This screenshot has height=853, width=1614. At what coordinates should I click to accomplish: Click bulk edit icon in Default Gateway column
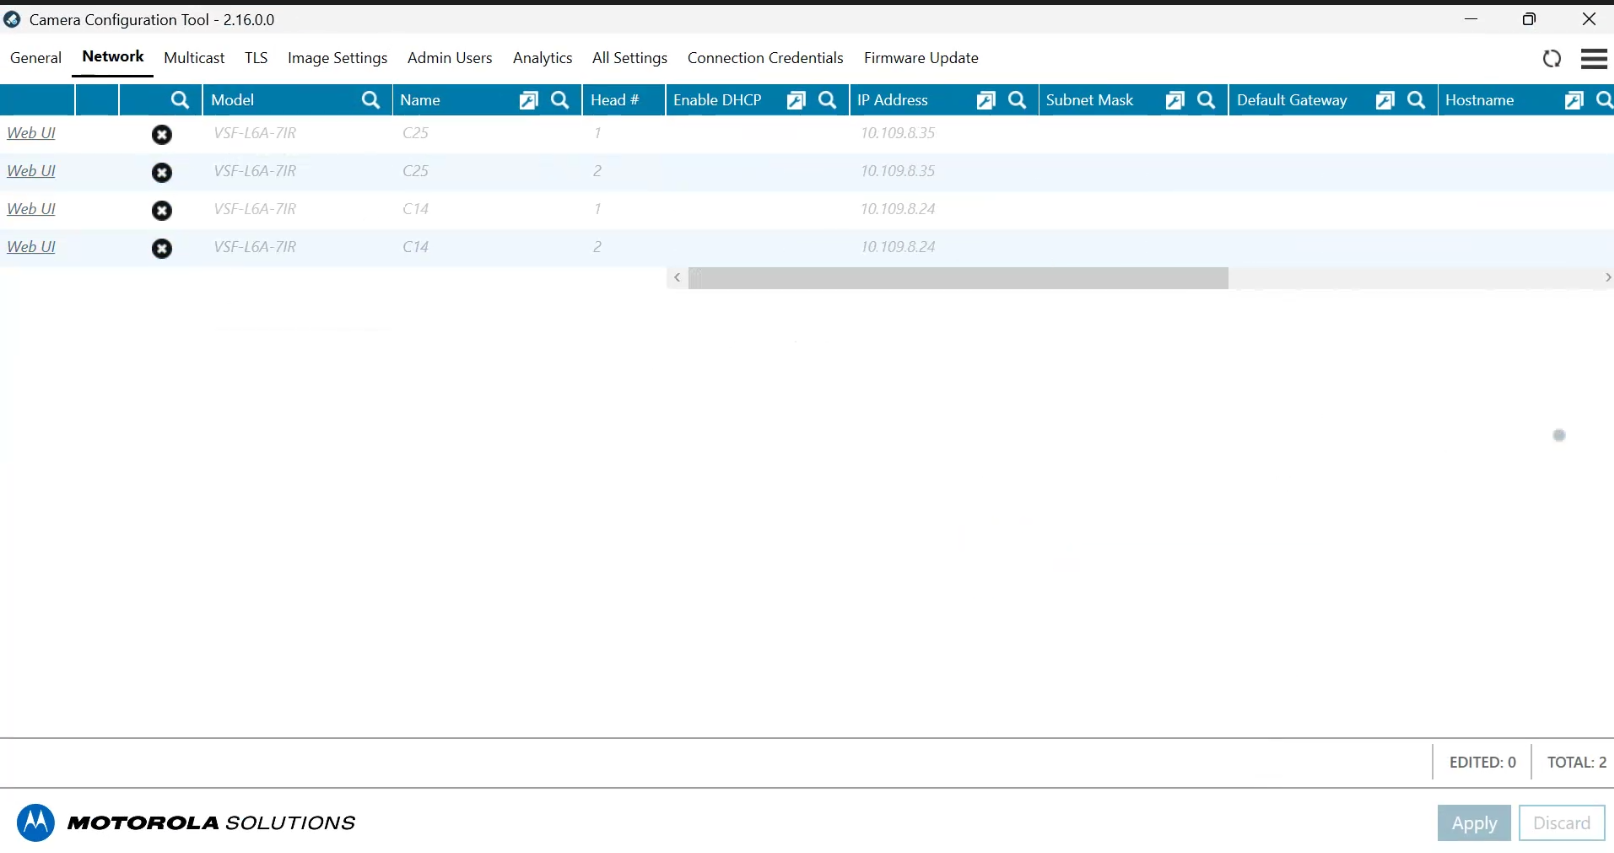click(1385, 100)
